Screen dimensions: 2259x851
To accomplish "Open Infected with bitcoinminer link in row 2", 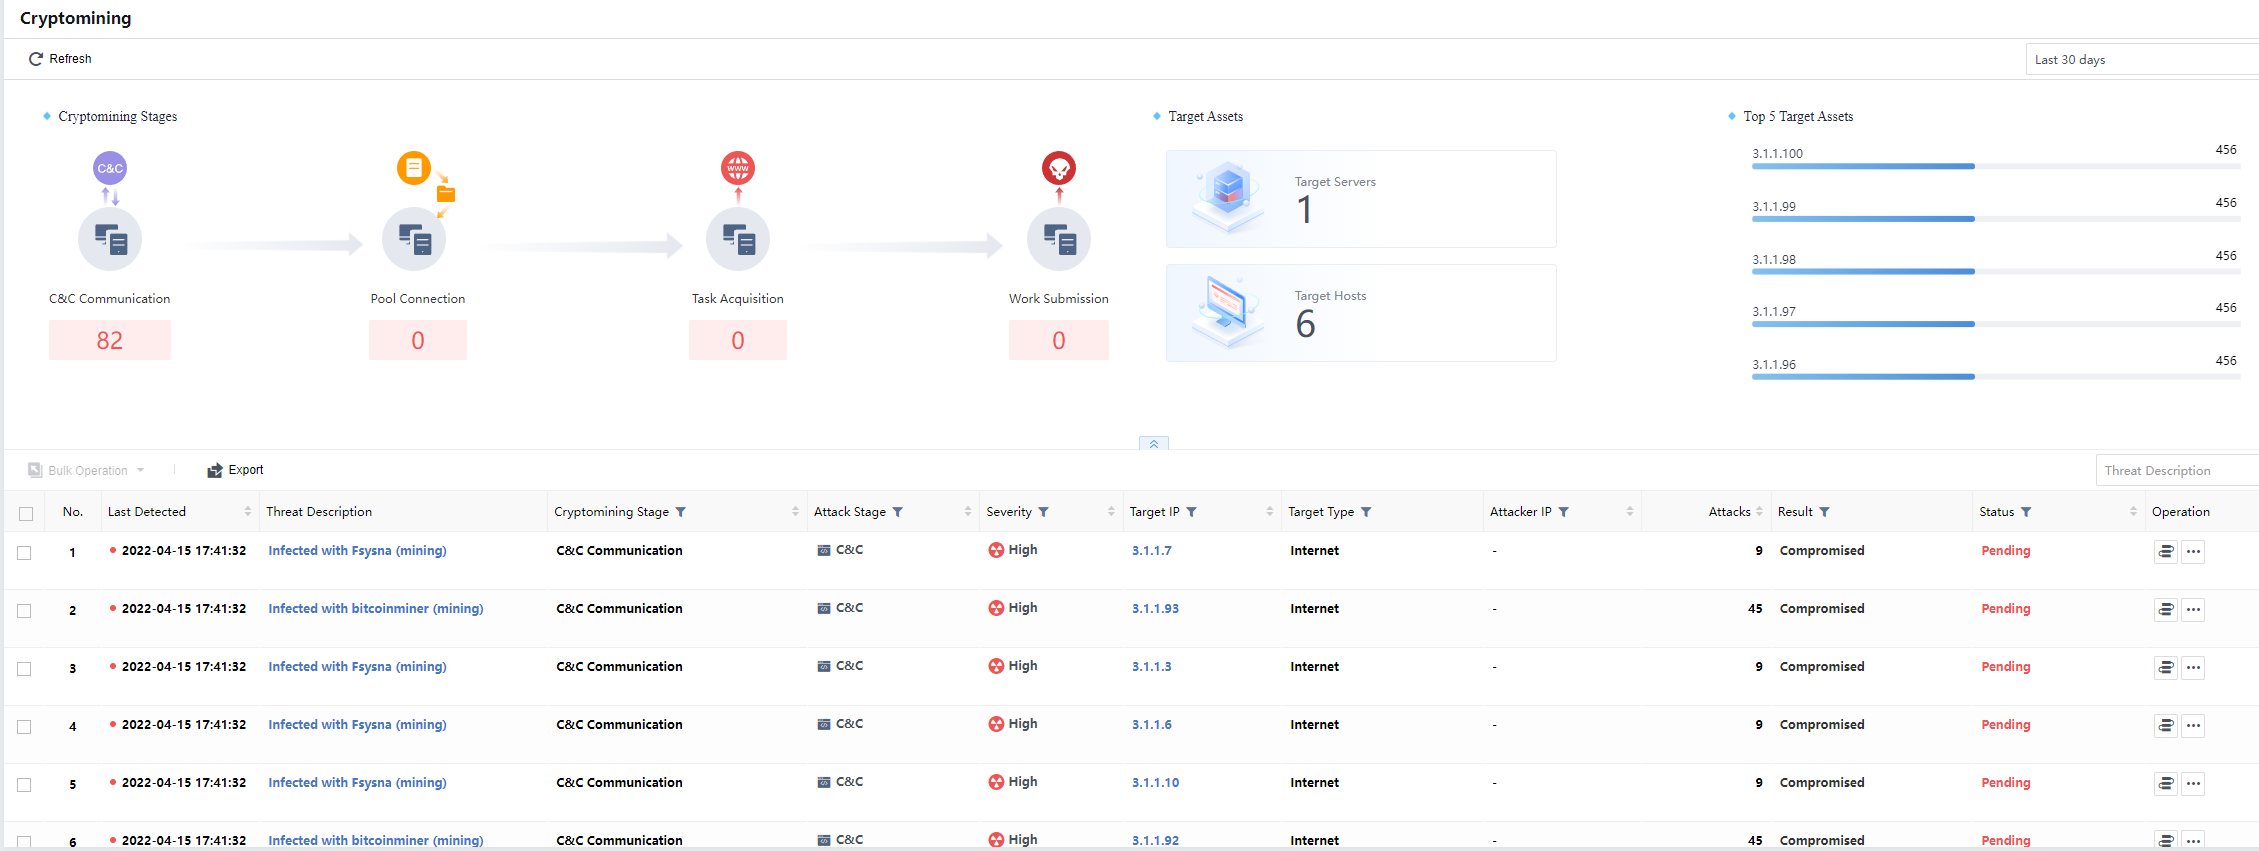I will pyautogui.click(x=375, y=609).
